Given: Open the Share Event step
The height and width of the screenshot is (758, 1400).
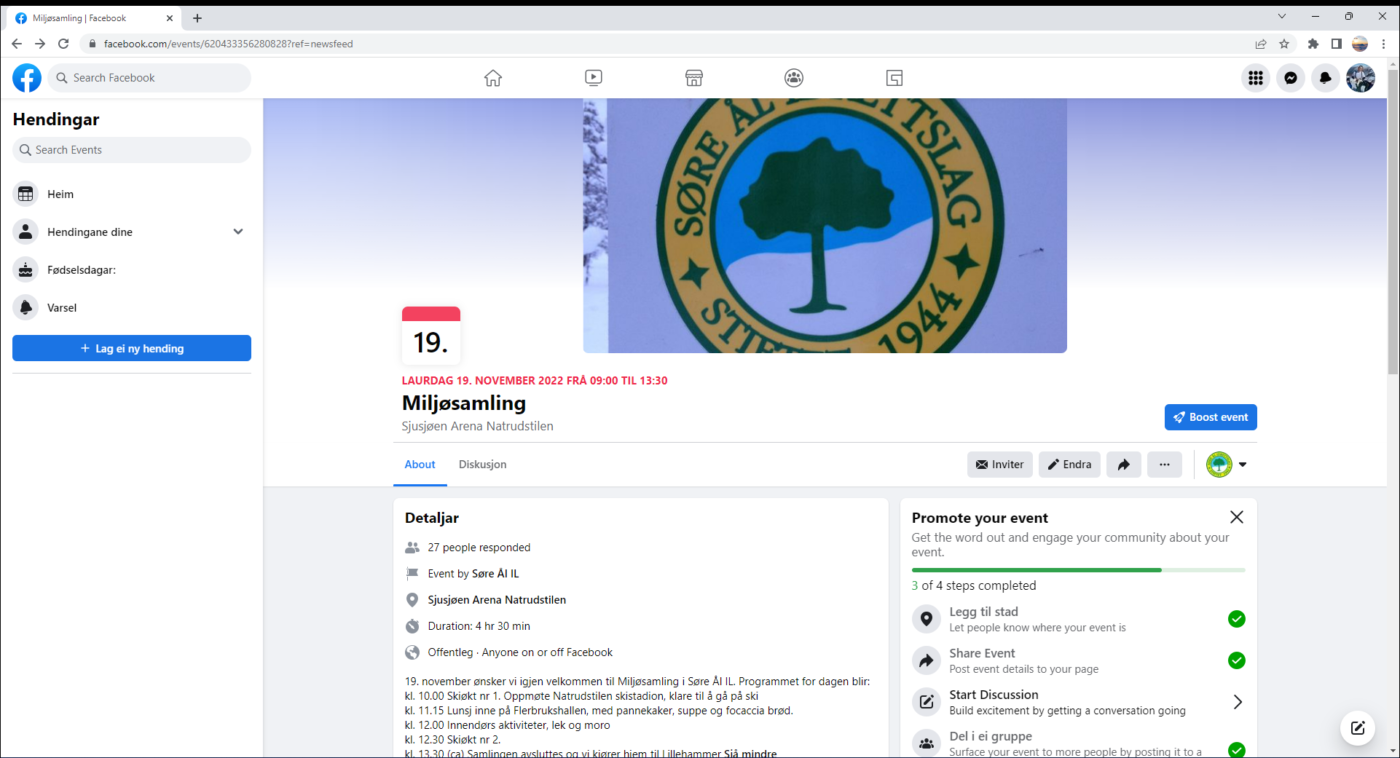Looking at the screenshot, I should pyautogui.click(x=1078, y=660).
